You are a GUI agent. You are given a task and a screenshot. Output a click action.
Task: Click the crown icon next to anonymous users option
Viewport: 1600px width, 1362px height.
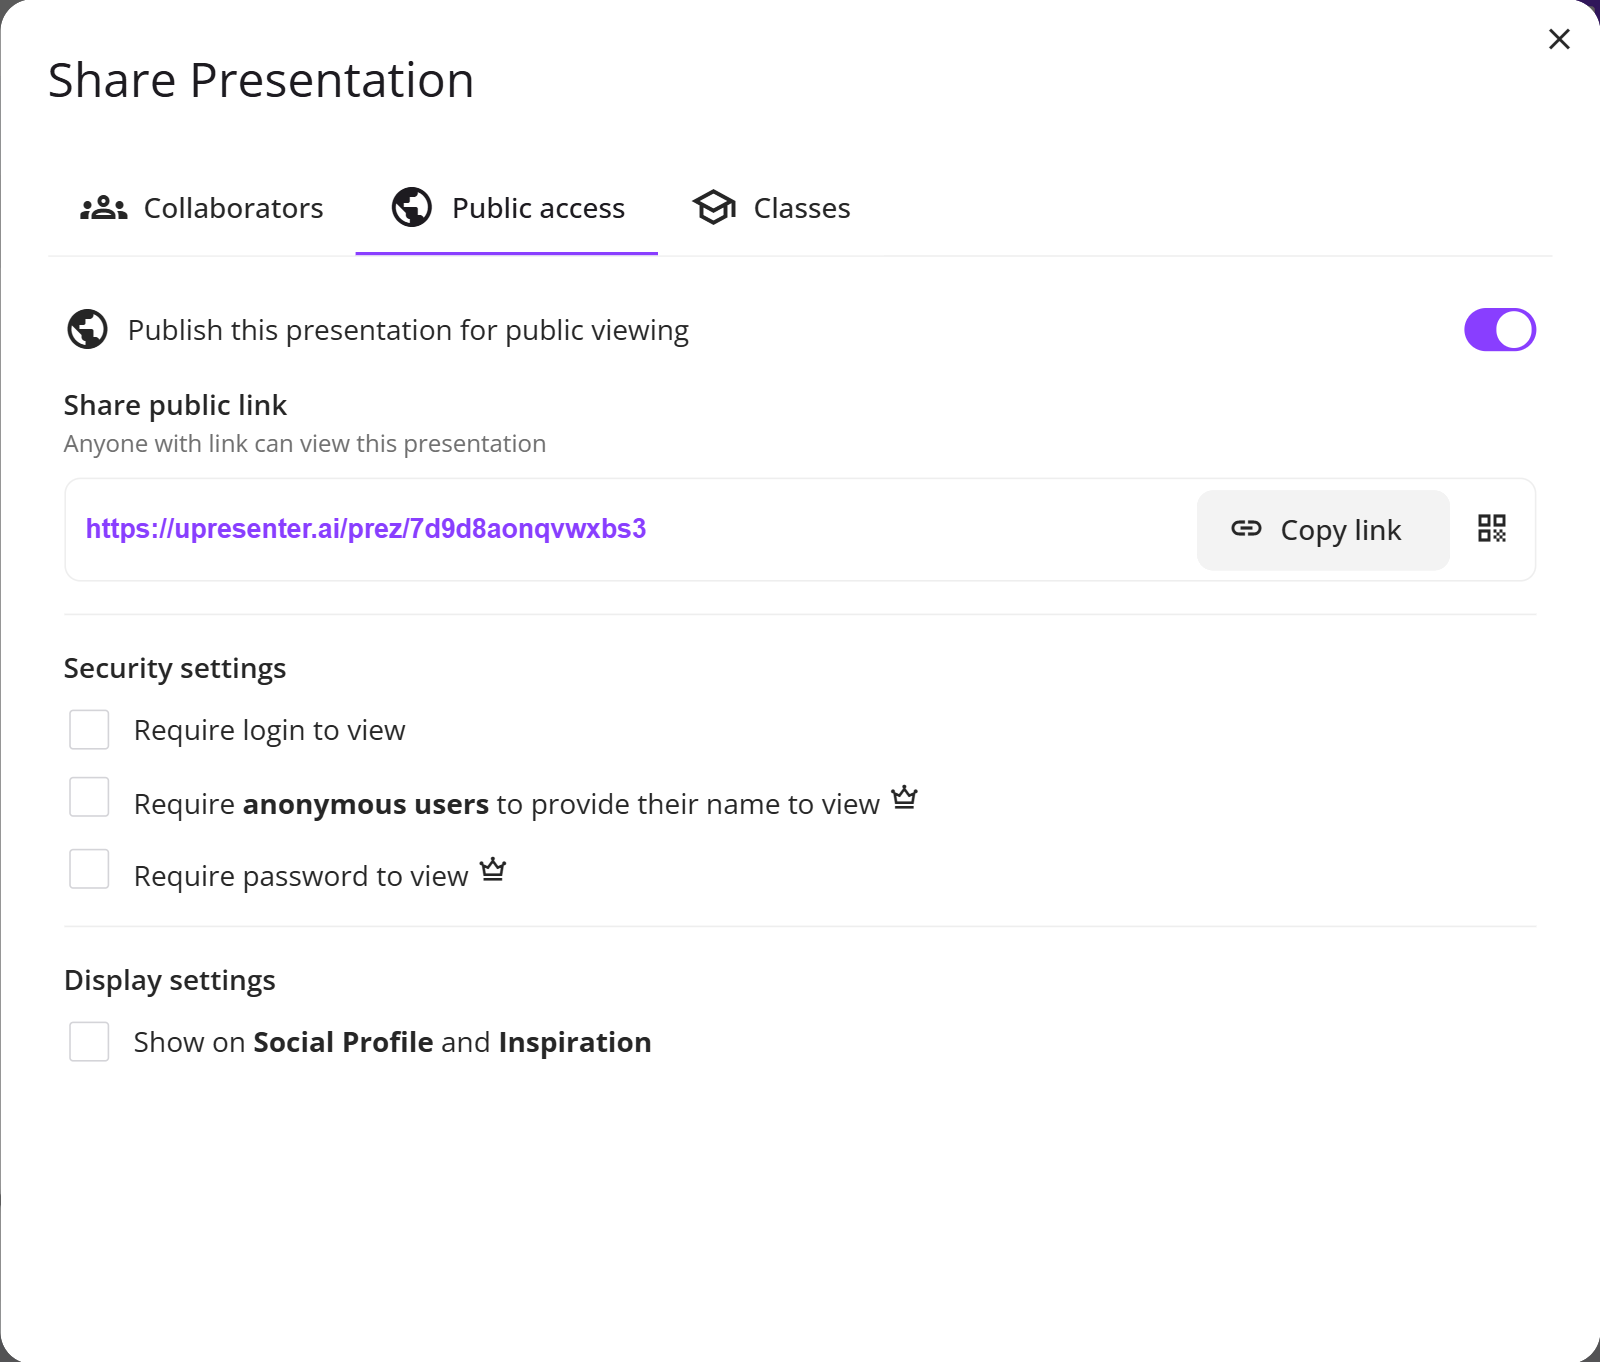tap(905, 798)
